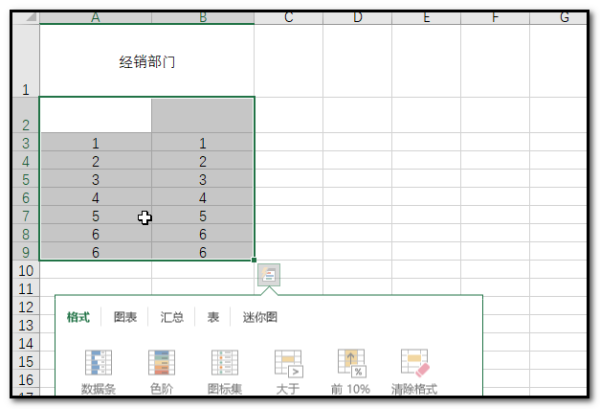Click cell B3 containing 1
This screenshot has height=409, width=600.
pos(203,143)
